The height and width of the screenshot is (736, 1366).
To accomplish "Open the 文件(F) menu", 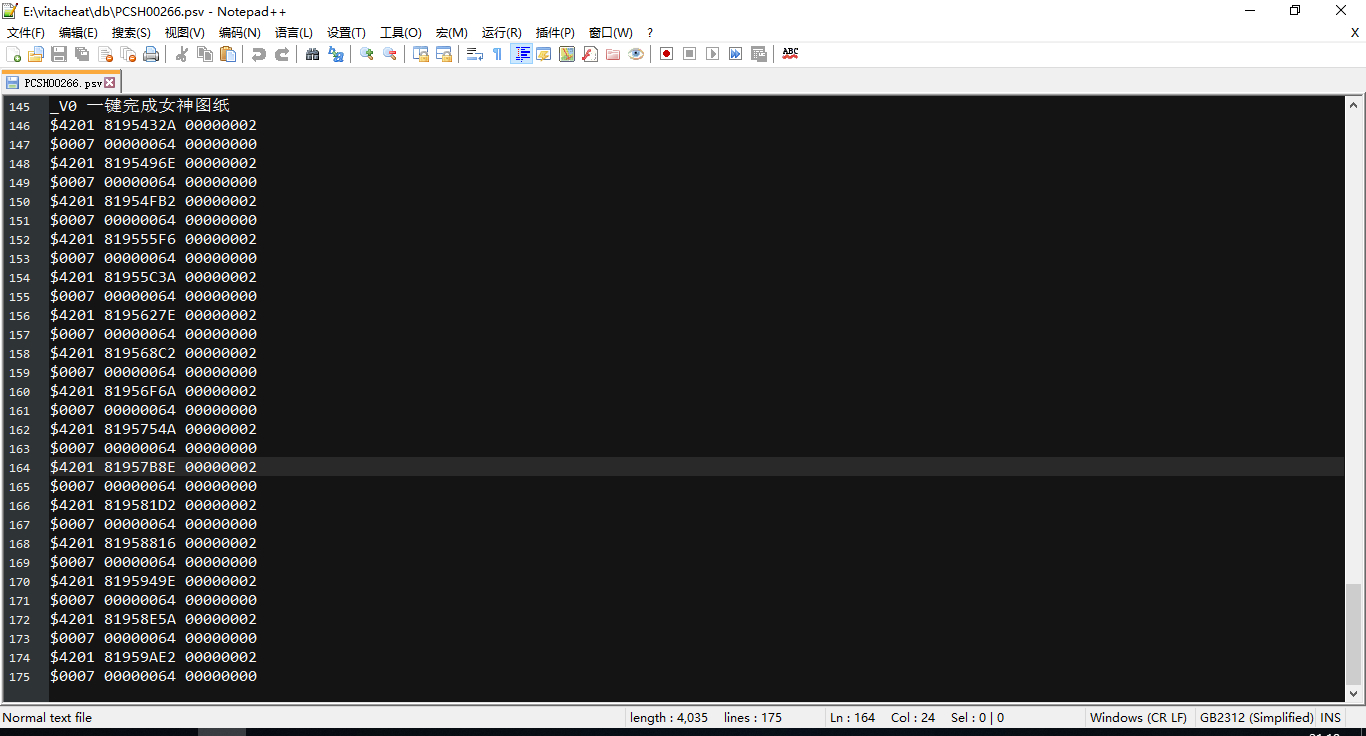I will (x=26, y=33).
